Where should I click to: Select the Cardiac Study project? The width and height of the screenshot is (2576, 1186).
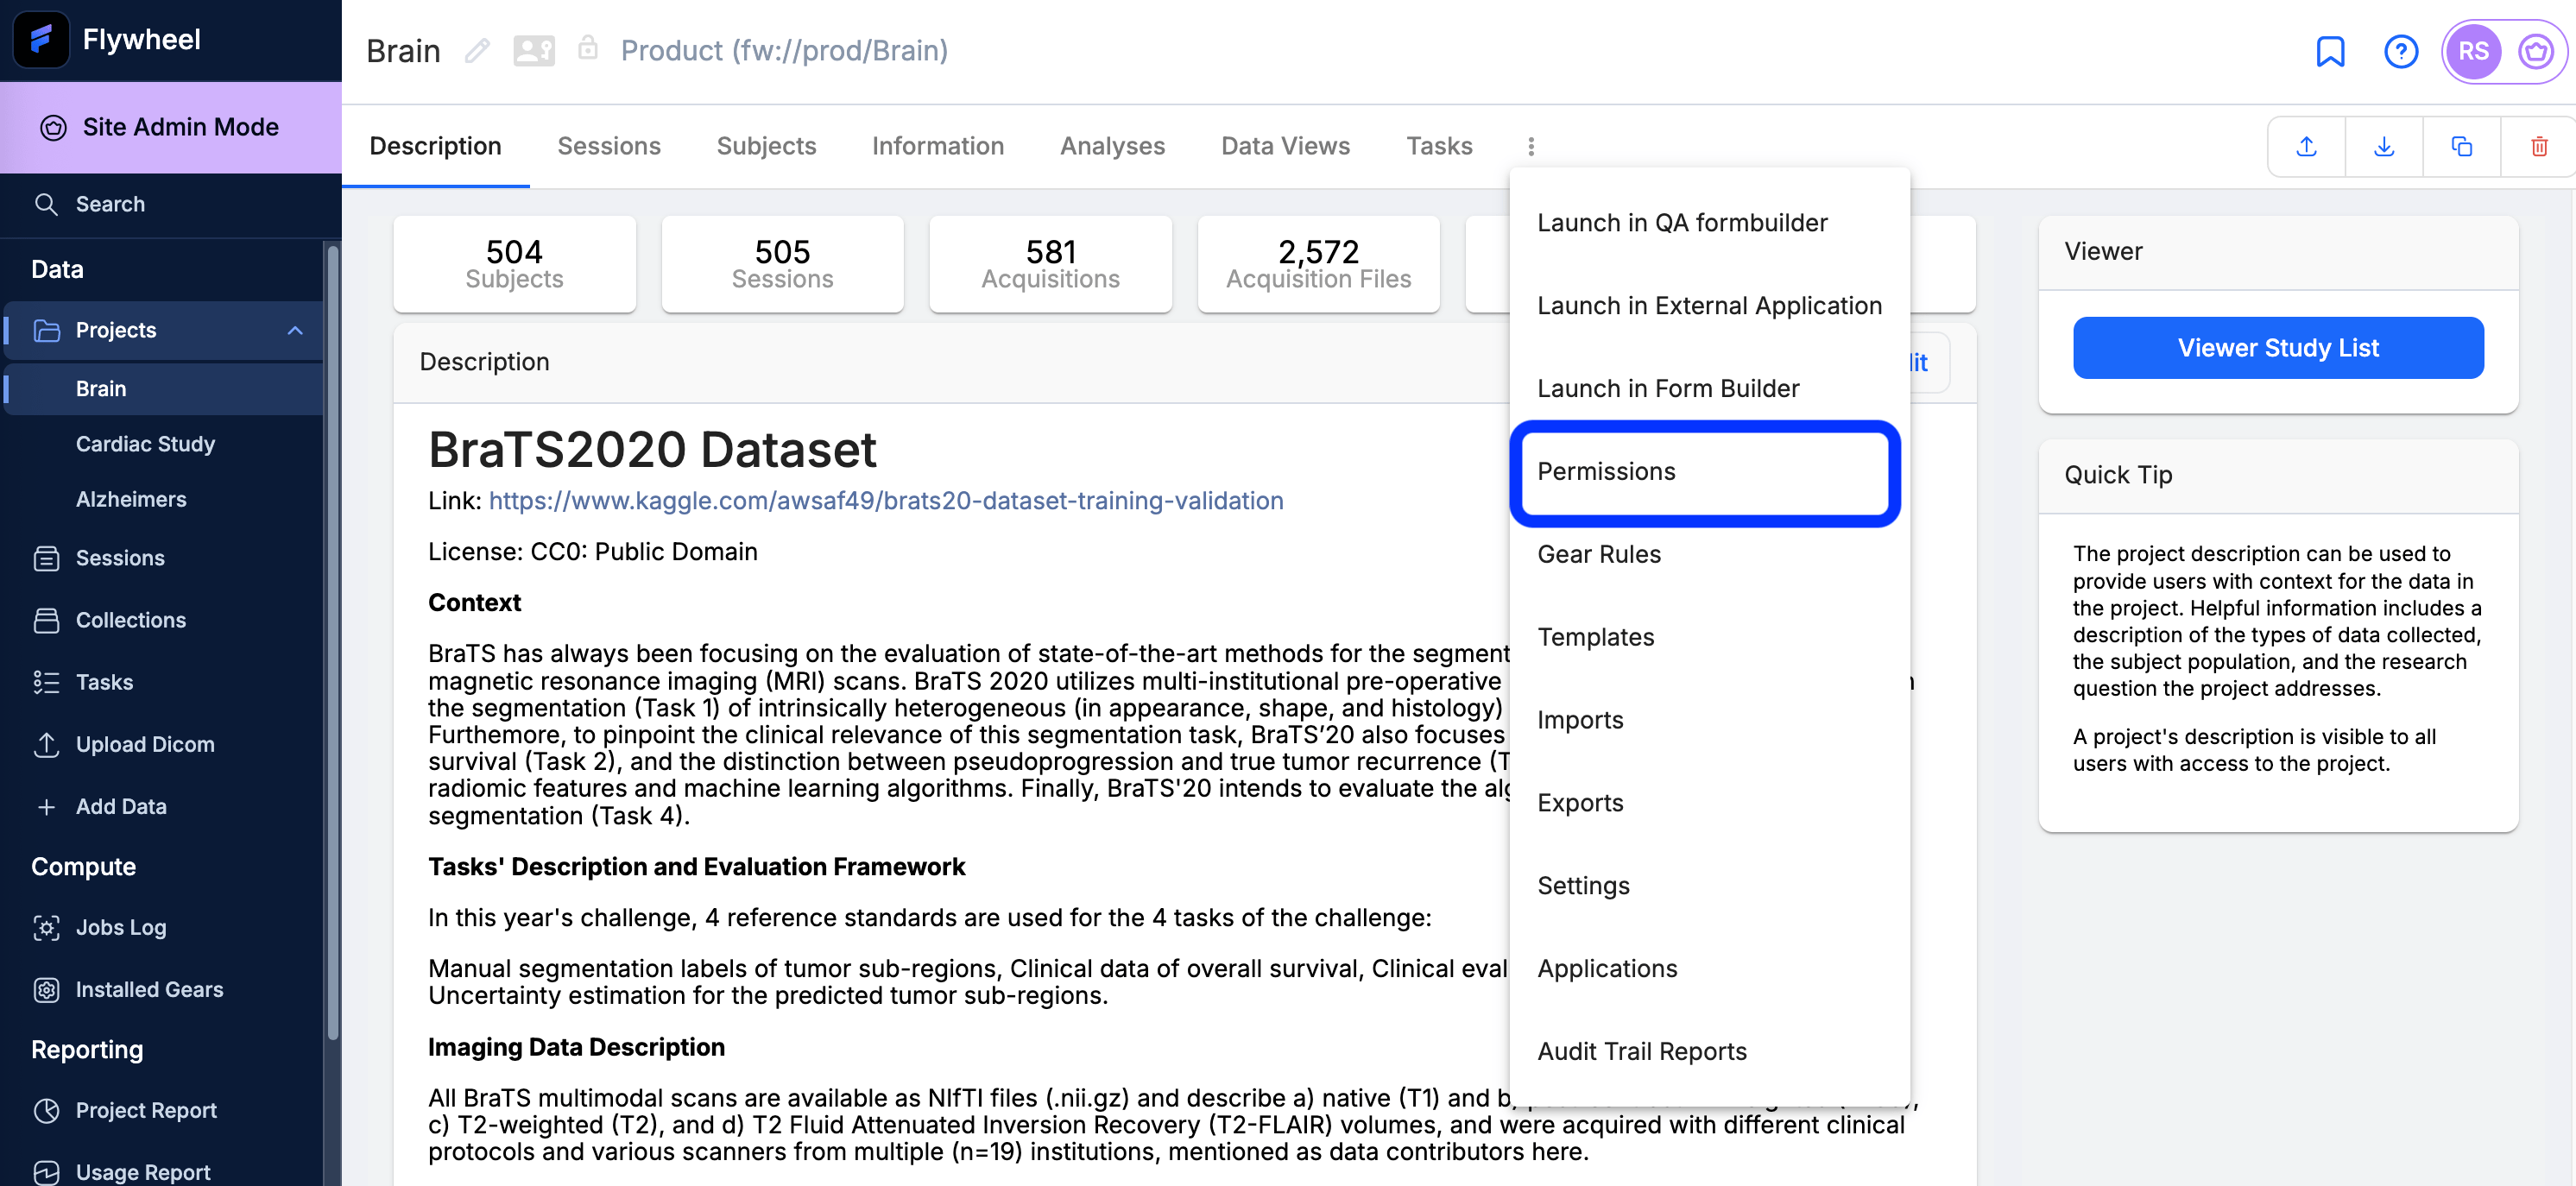coord(146,444)
